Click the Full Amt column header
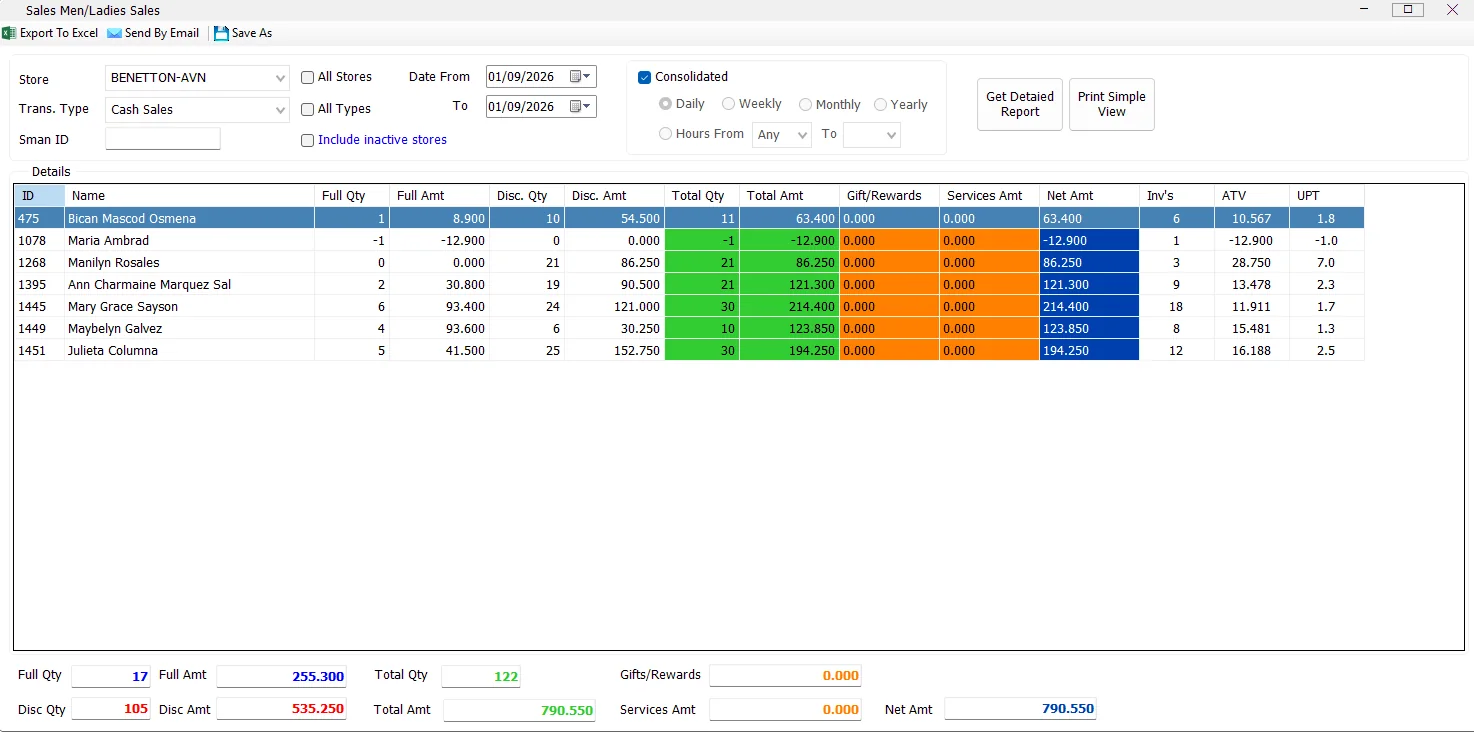The image size is (1474, 732). (440, 196)
